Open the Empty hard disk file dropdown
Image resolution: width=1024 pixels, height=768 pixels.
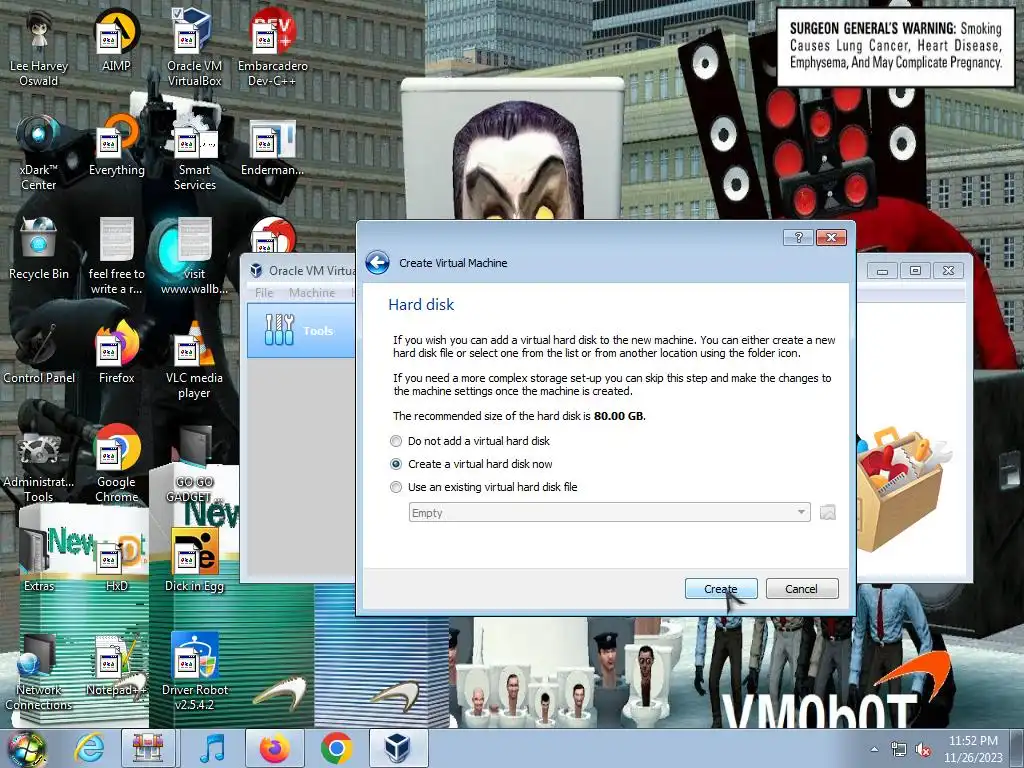tap(609, 513)
